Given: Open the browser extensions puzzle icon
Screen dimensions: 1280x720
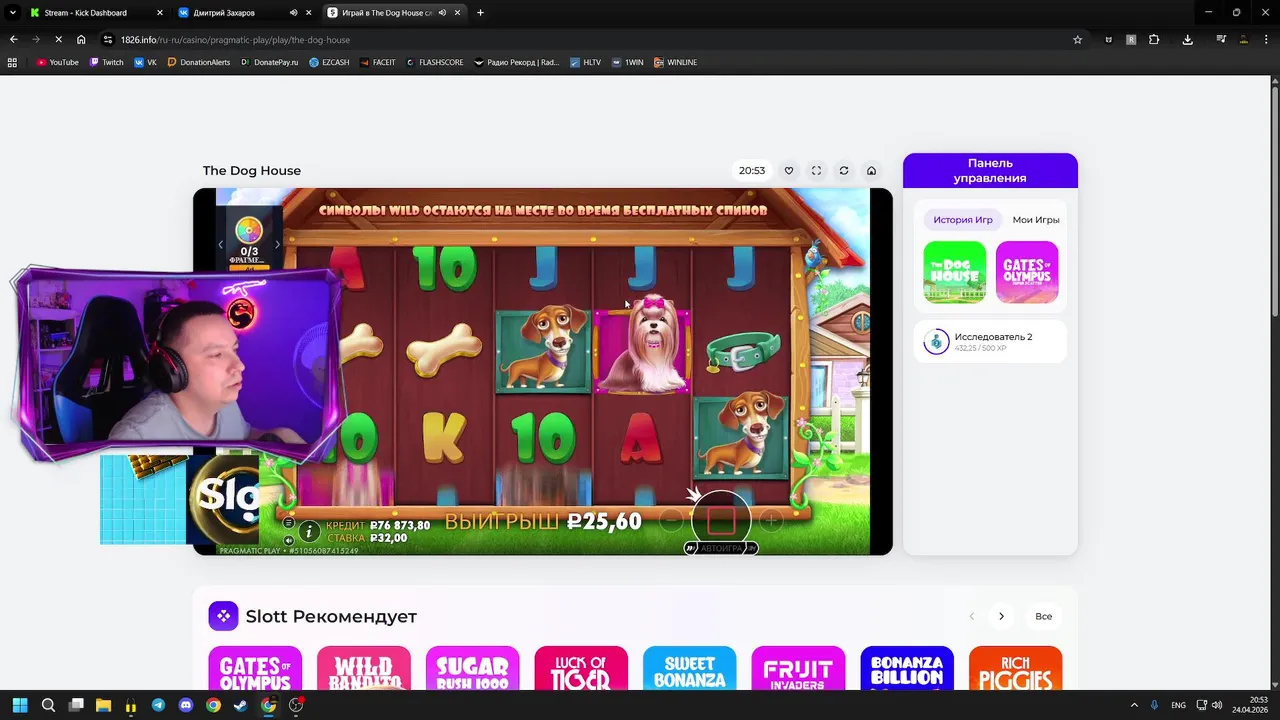Looking at the screenshot, I should tap(1154, 40).
